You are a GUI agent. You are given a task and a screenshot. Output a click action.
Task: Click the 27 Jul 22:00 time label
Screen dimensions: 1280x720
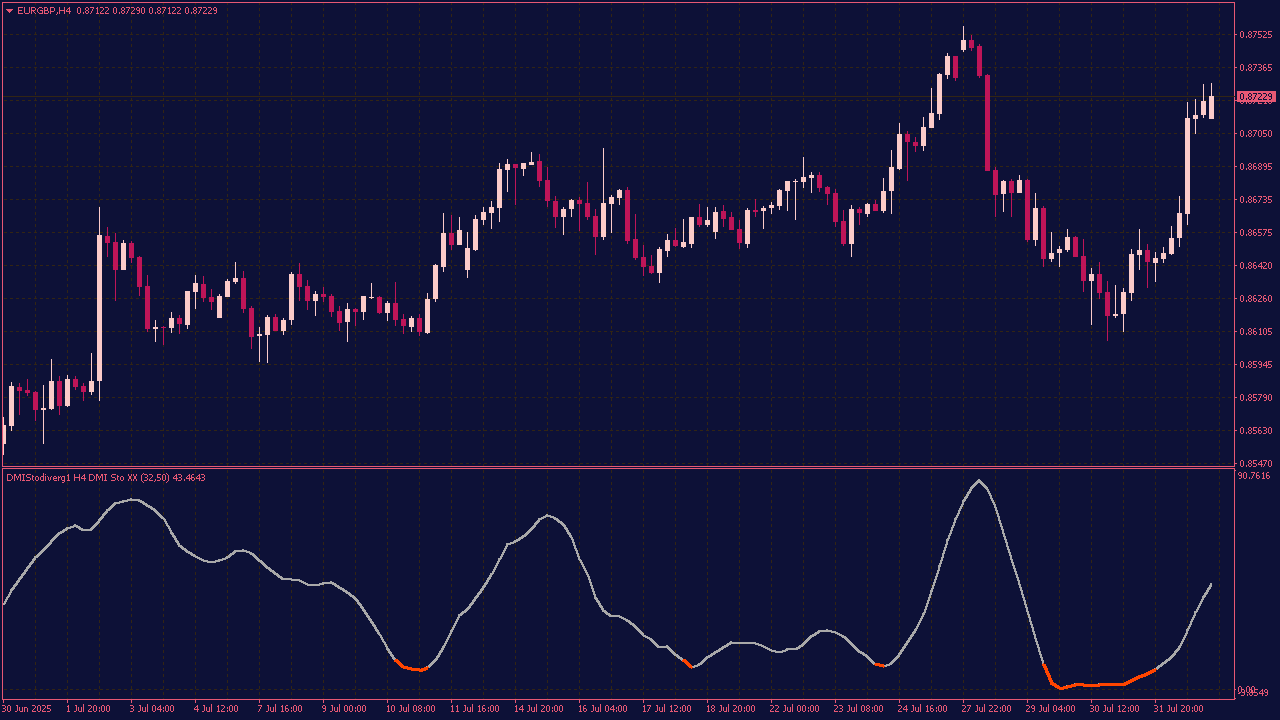pyautogui.click(x=986, y=709)
